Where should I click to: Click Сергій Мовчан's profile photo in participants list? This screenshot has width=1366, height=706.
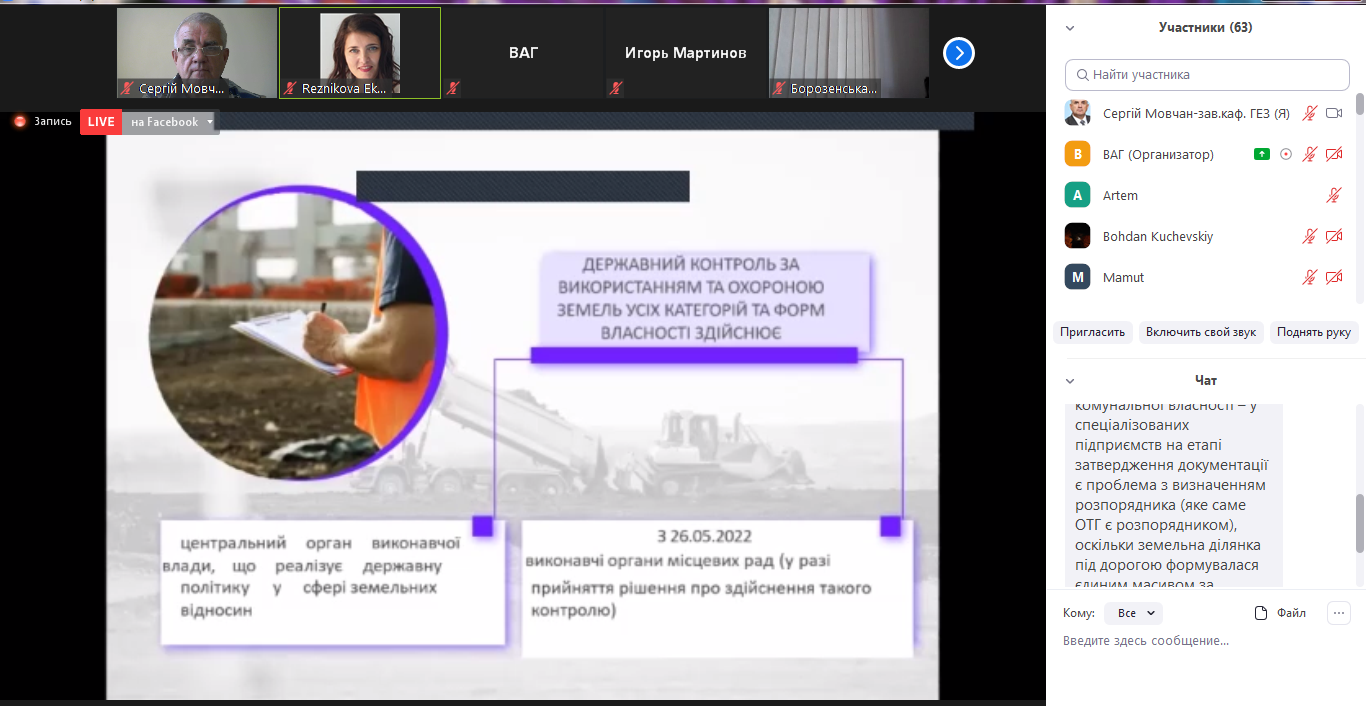tap(1077, 113)
